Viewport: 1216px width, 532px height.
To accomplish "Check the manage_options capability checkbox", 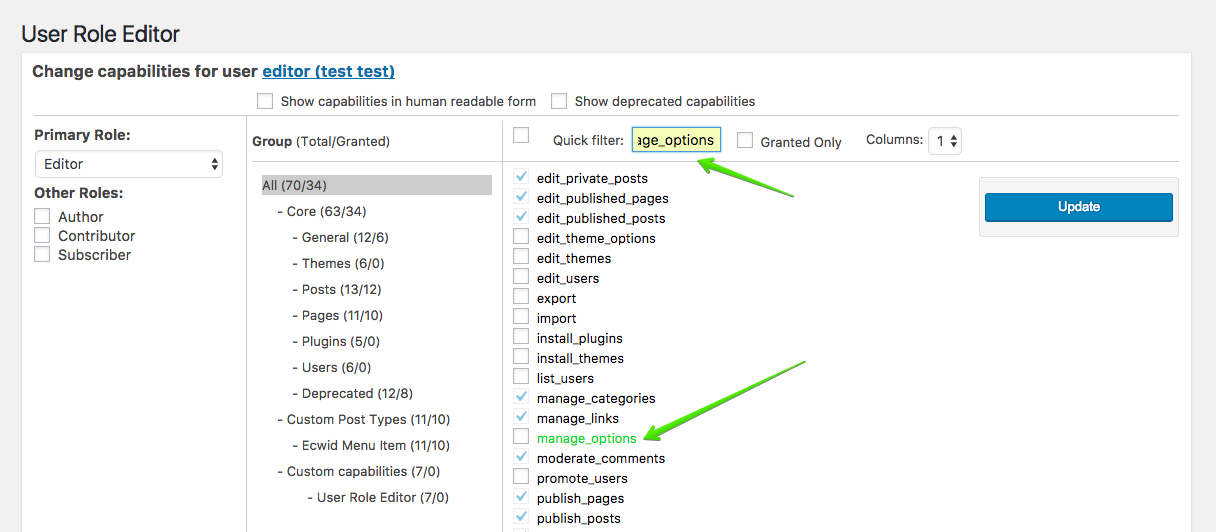I will pos(521,437).
